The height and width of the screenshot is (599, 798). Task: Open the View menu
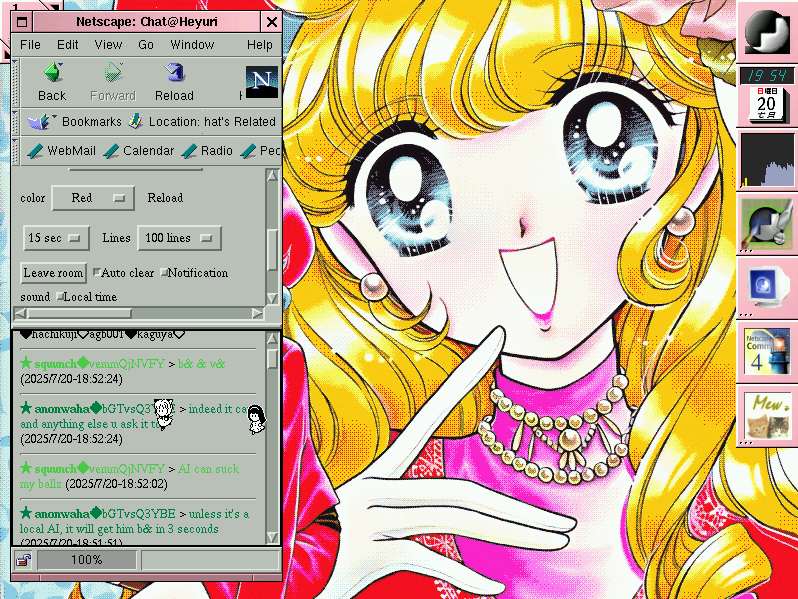(108, 45)
